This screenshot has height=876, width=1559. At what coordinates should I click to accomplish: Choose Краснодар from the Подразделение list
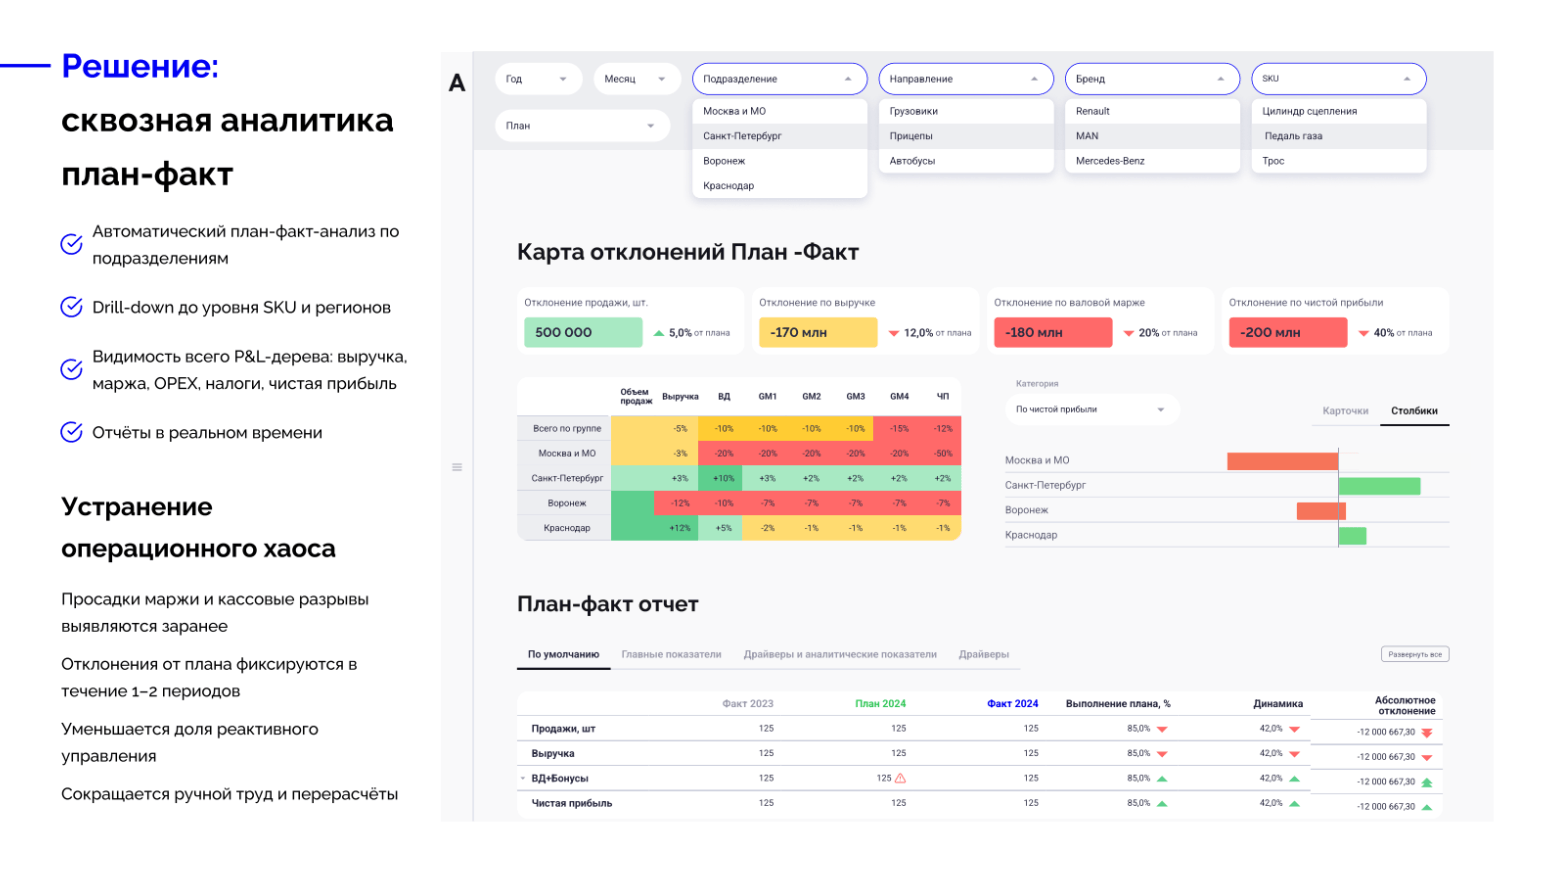[x=780, y=186]
